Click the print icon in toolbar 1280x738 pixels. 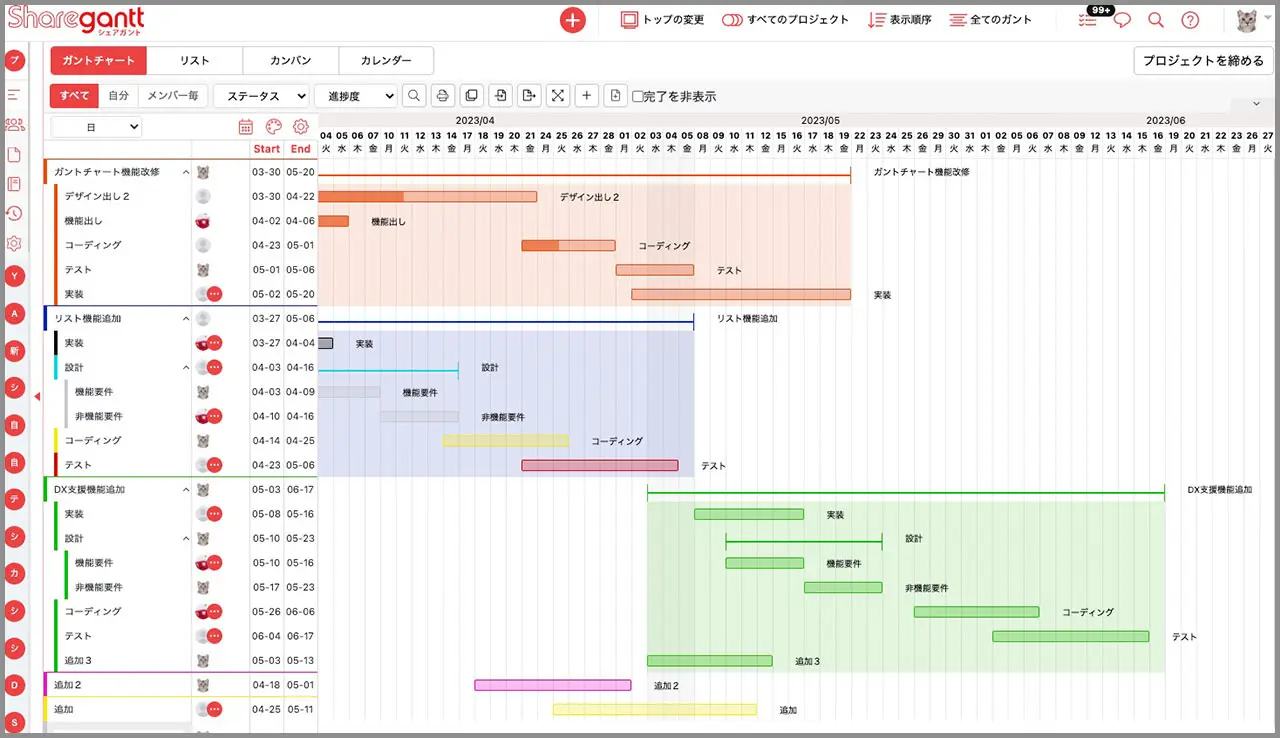click(443, 96)
